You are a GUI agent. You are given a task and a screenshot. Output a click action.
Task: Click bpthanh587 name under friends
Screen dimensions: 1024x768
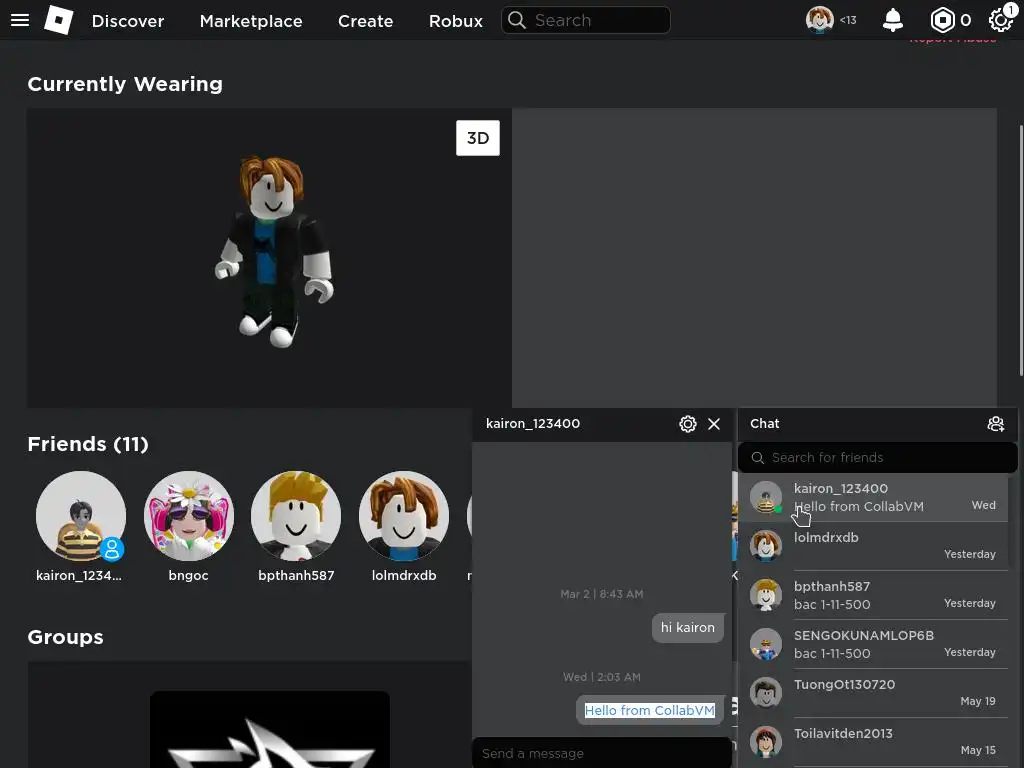tap(296, 575)
